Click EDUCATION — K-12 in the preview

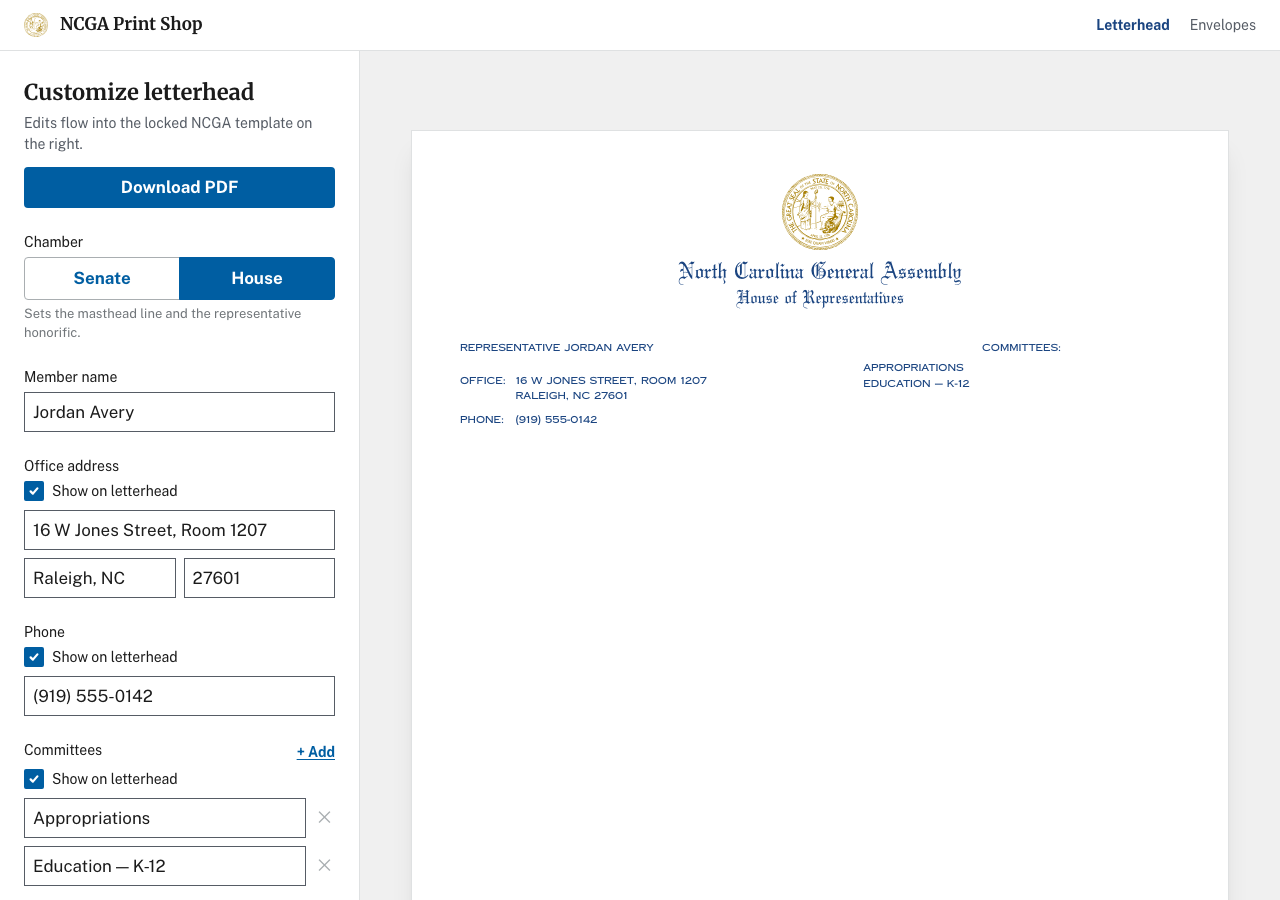coord(916,384)
